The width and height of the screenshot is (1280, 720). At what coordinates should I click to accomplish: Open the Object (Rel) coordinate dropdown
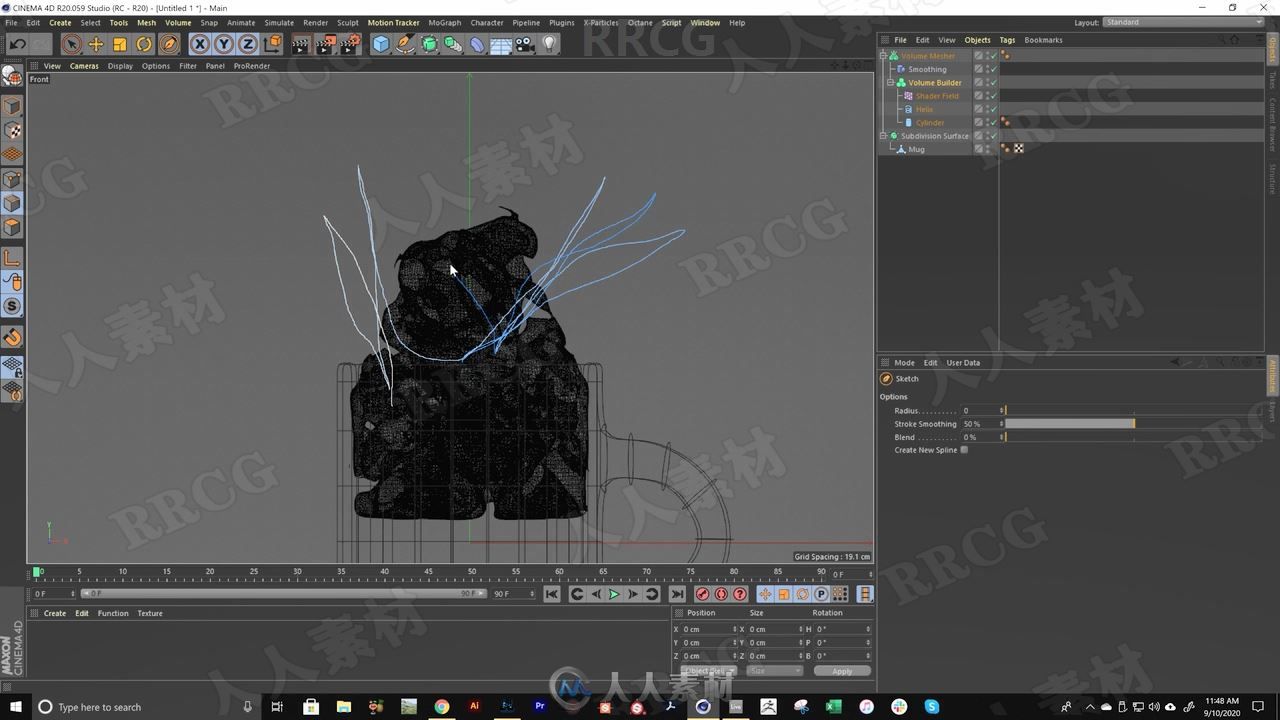coord(708,671)
